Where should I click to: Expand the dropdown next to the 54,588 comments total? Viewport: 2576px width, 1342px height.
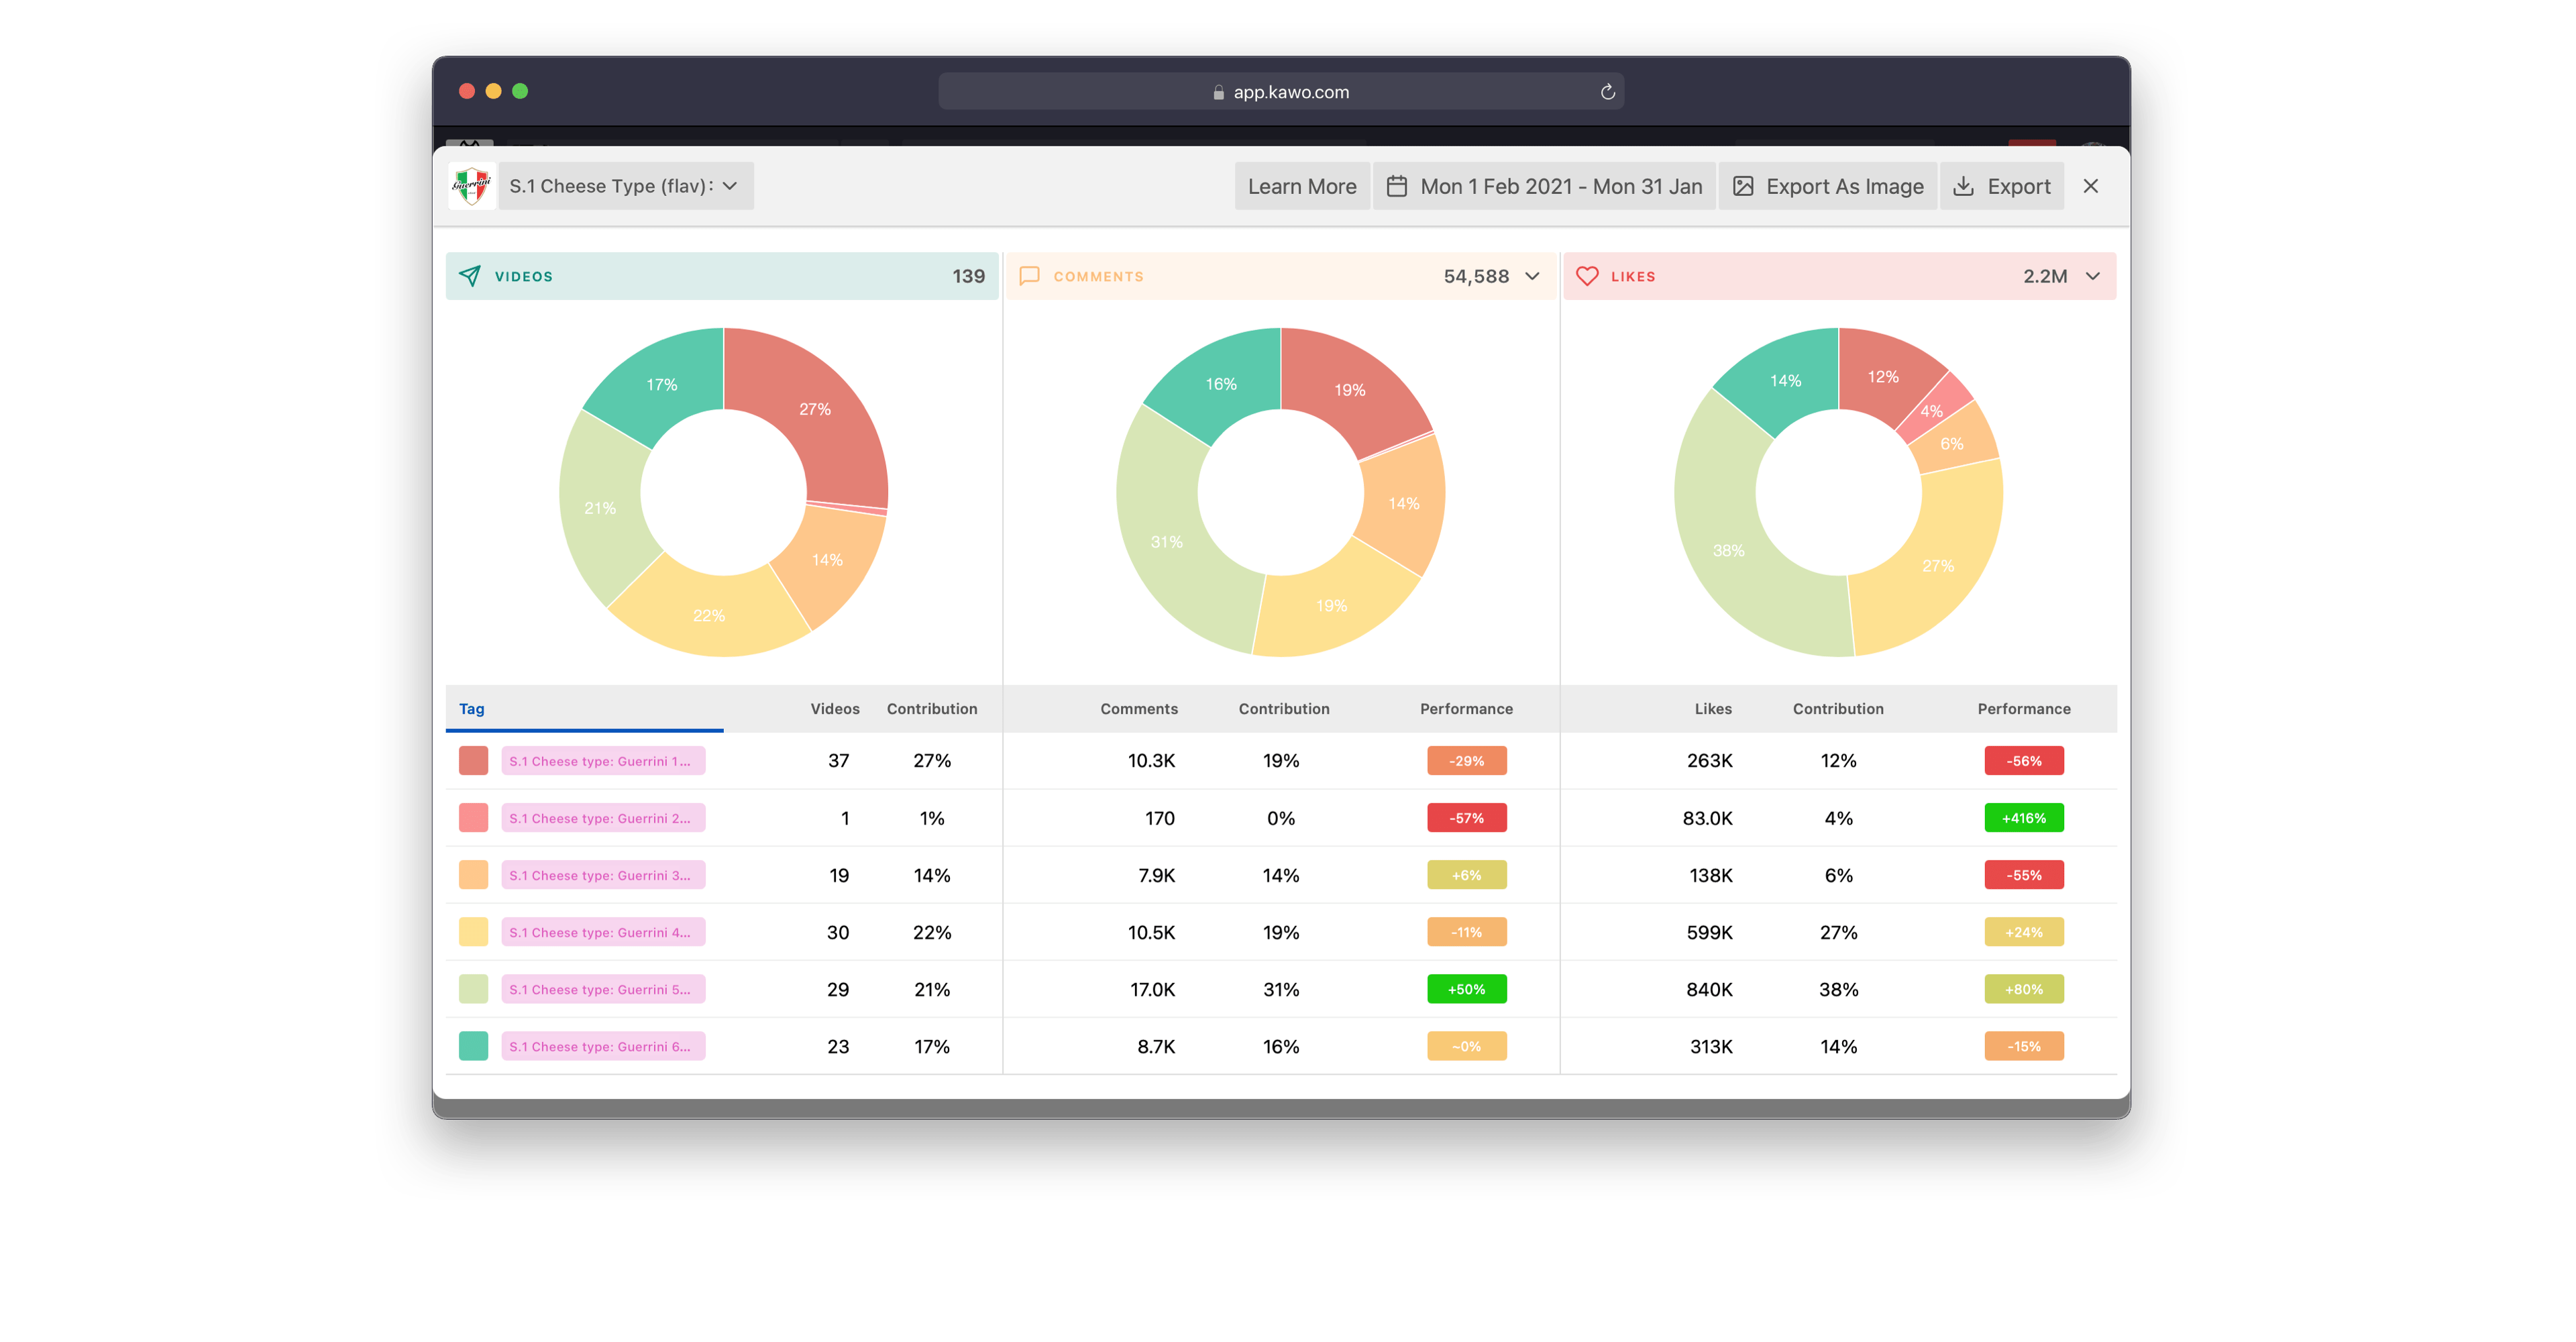(x=1532, y=276)
